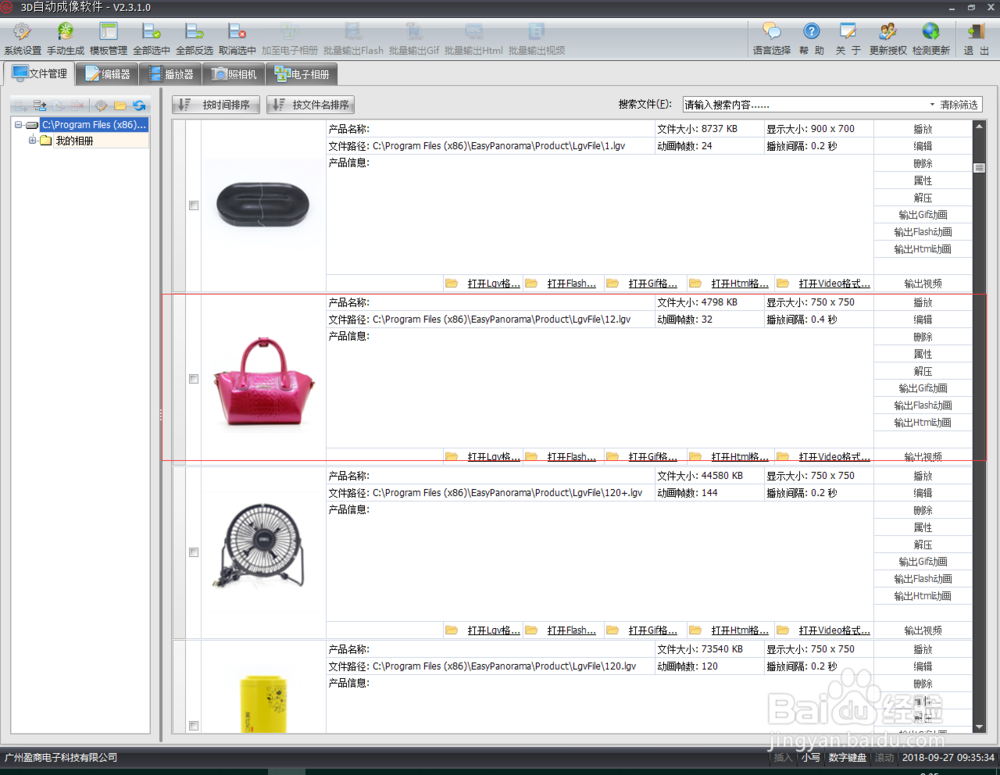
Task: Click gear-with-pencil icon in tree toolbar
Action: [x=101, y=106]
